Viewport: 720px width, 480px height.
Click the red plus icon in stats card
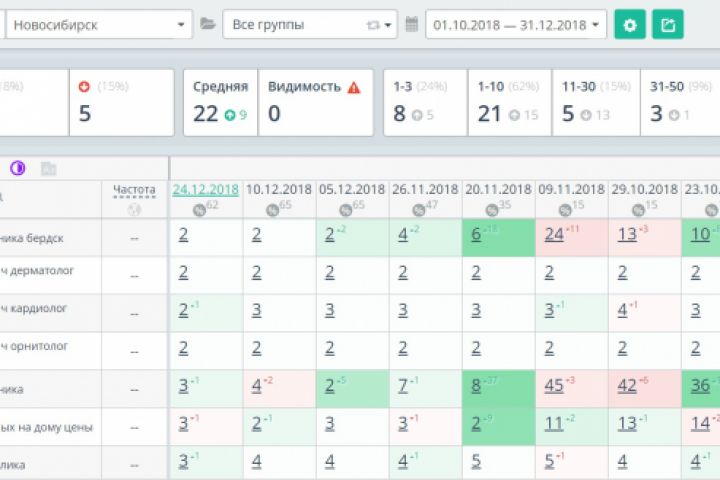(x=84, y=87)
